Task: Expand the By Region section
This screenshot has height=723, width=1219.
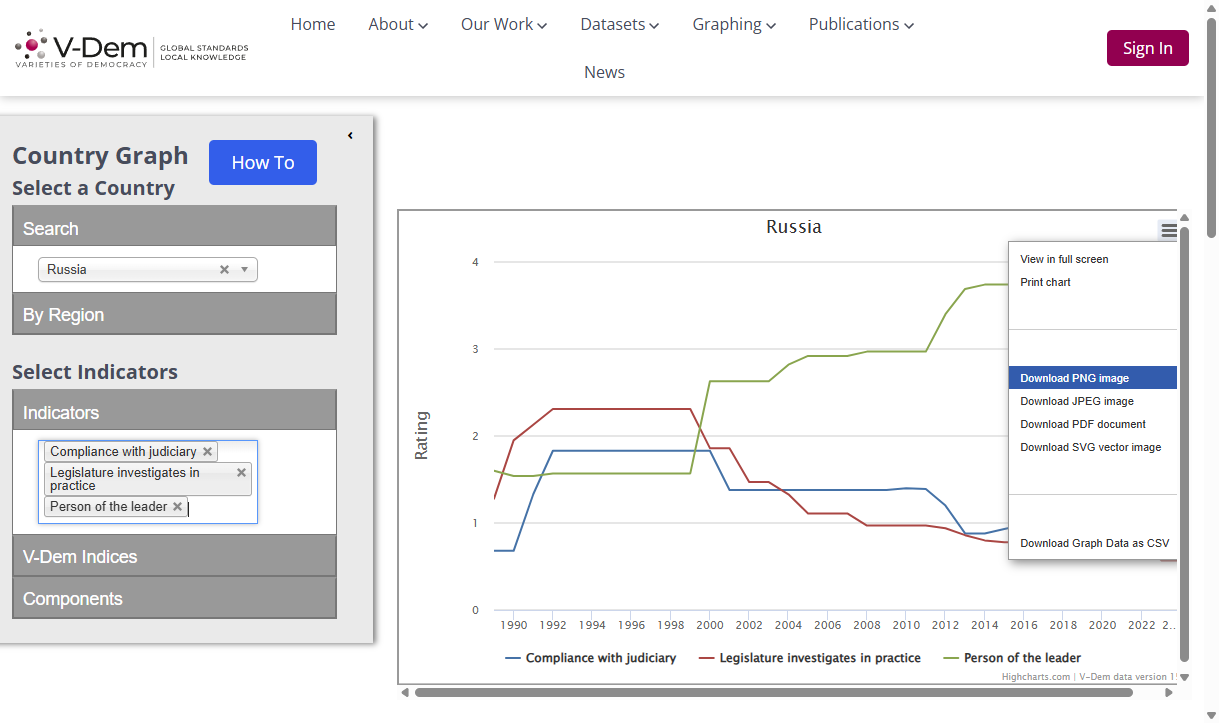Action: [x=174, y=314]
